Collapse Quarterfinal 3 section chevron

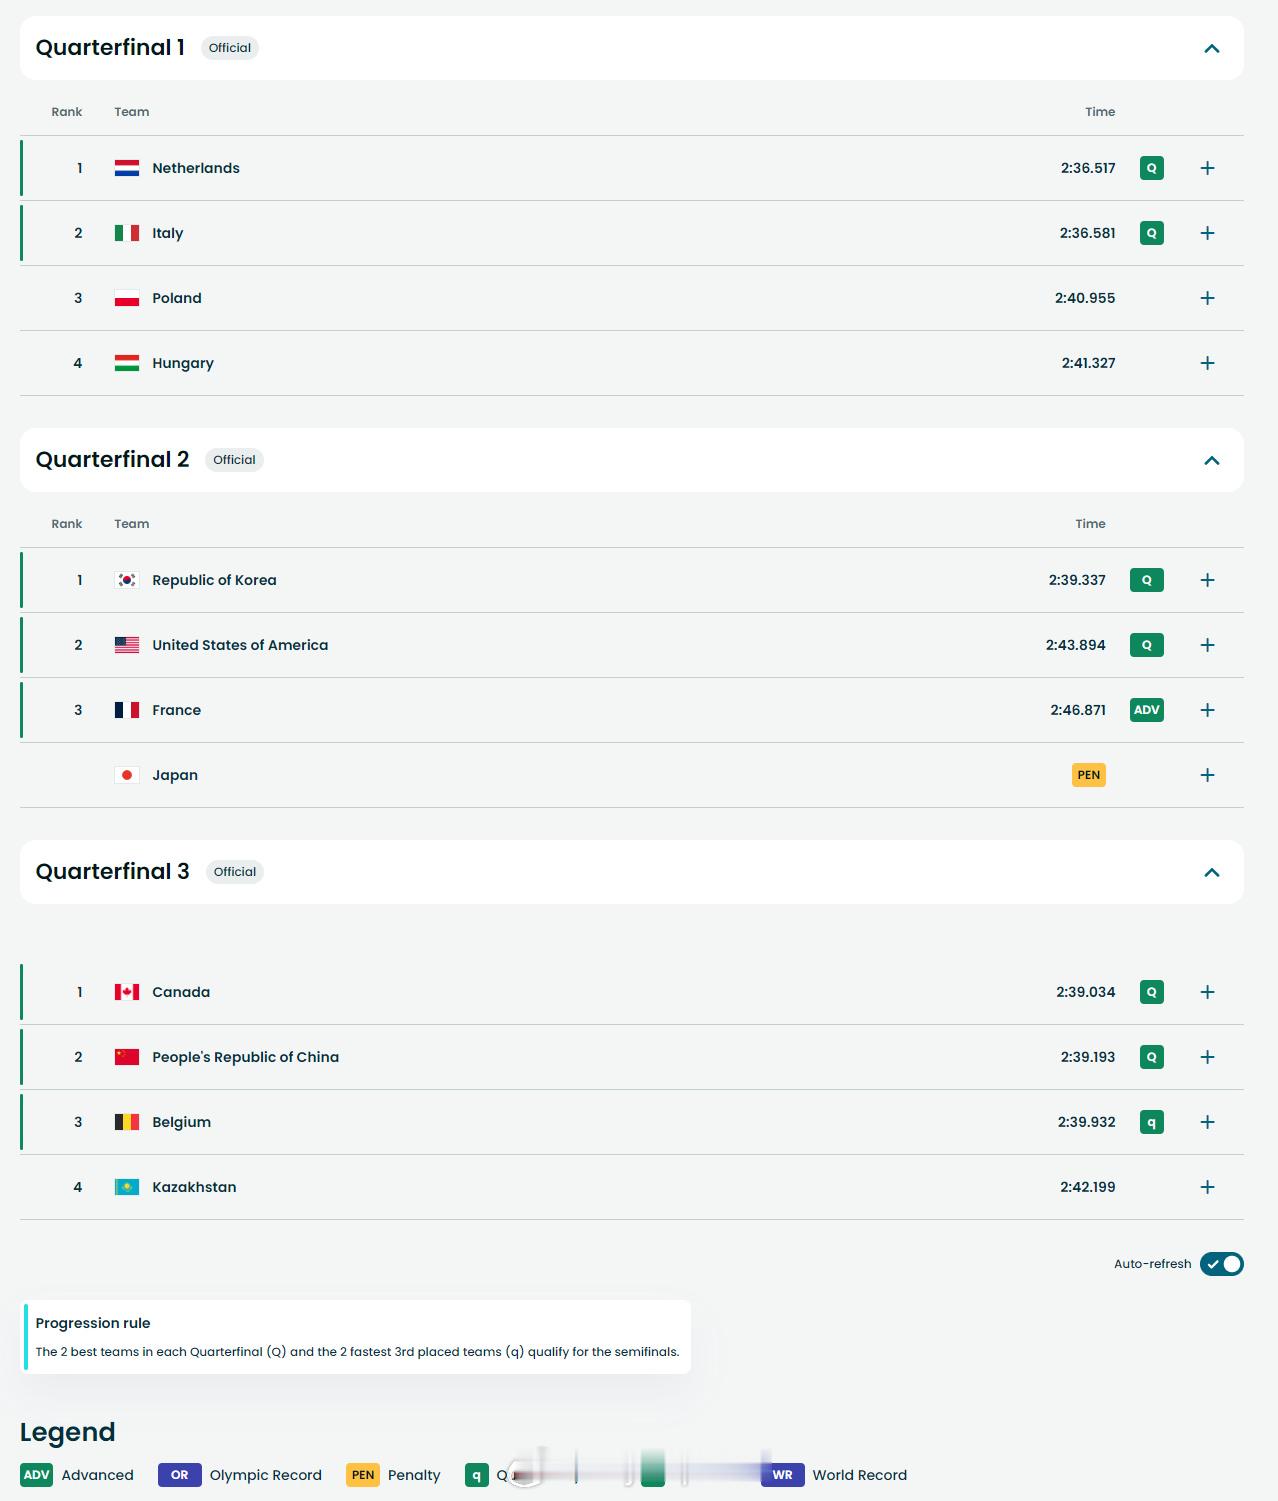pos(1211,872)
